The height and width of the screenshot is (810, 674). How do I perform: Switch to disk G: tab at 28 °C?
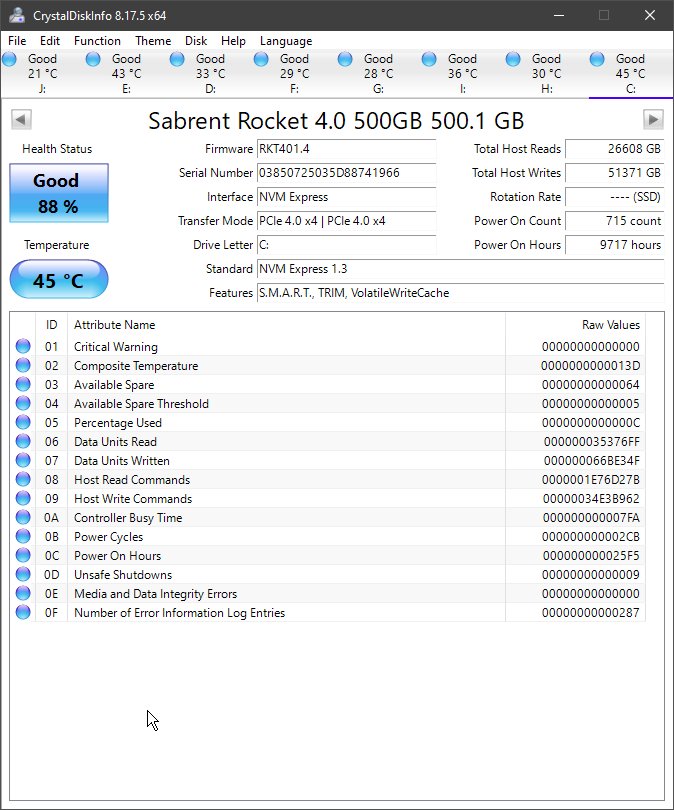[378, 74]
